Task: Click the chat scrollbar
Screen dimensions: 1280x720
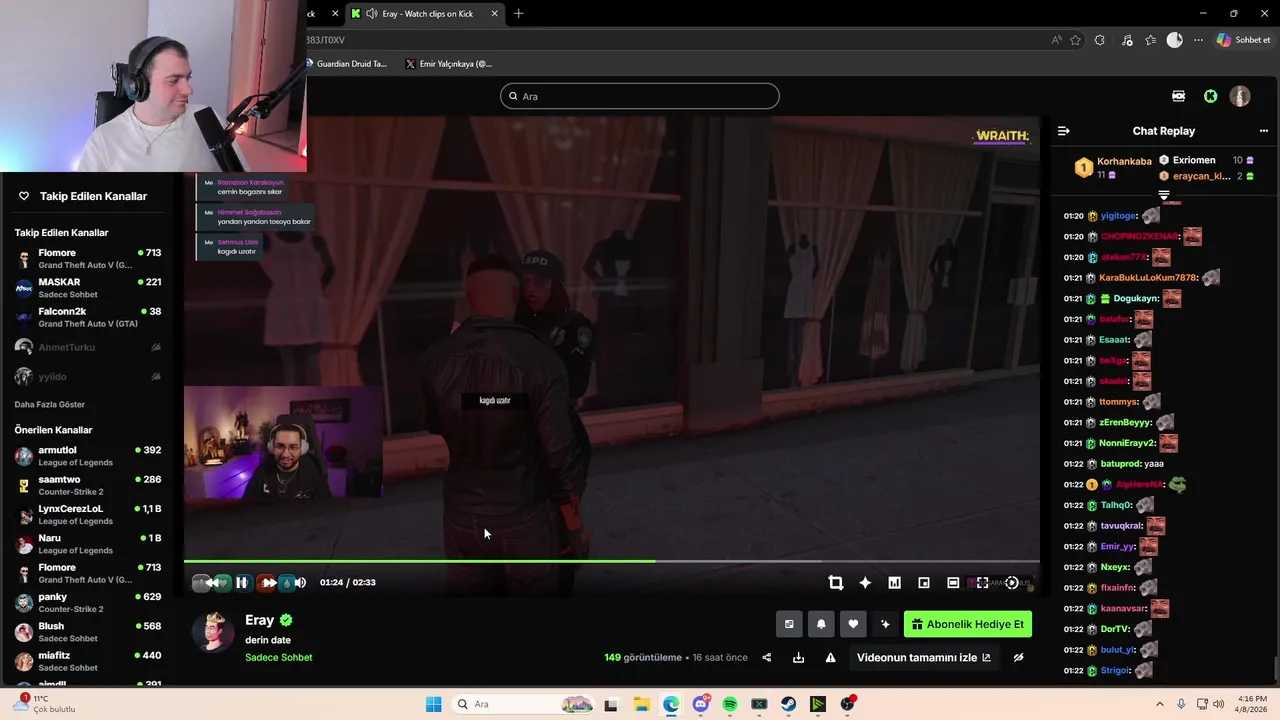Action: pyautogui.click(x=1274, y=667)
